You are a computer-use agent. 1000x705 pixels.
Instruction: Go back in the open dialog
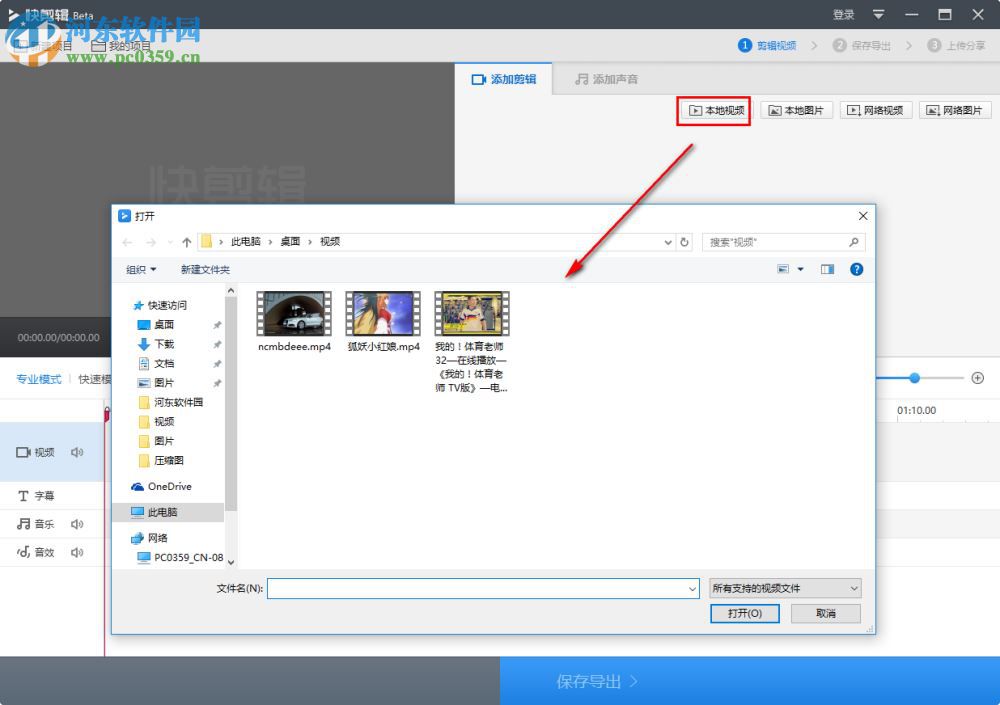click(127, 242)
